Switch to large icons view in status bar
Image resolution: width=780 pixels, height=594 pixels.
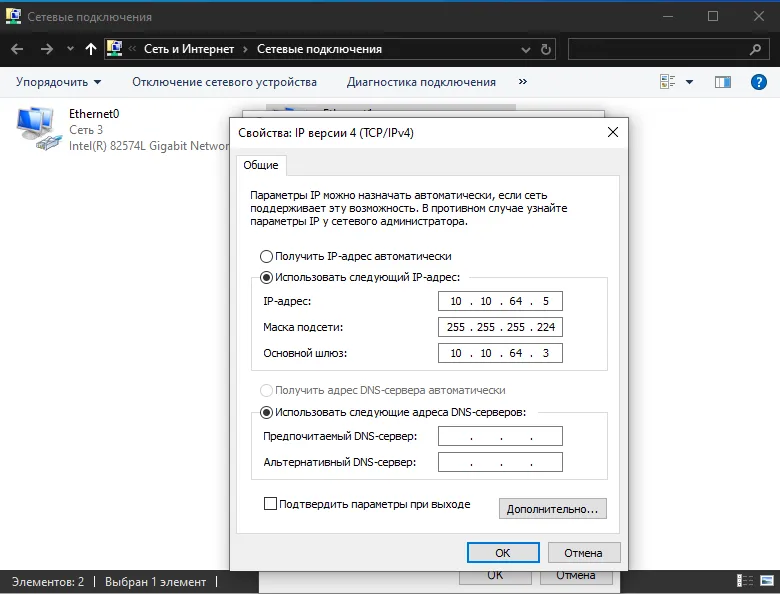(x=767, y=581)
